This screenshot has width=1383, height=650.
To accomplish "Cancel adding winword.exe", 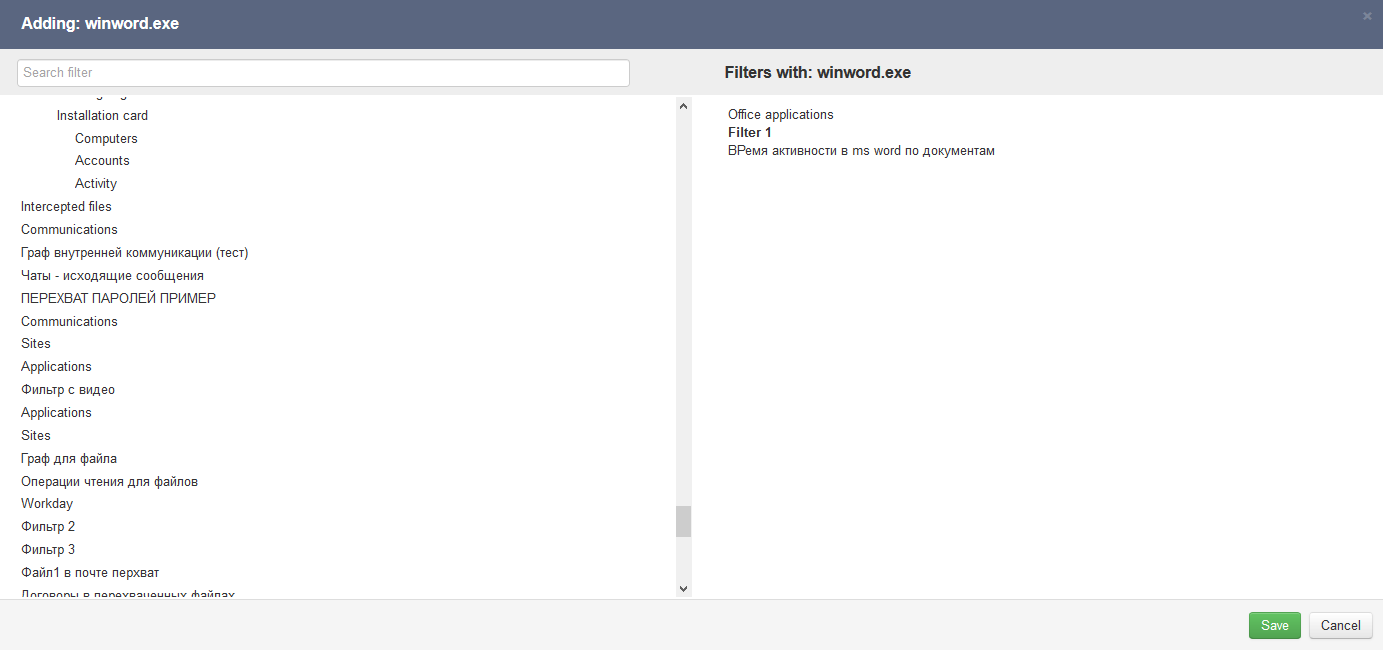I will tap(1340, 625).
